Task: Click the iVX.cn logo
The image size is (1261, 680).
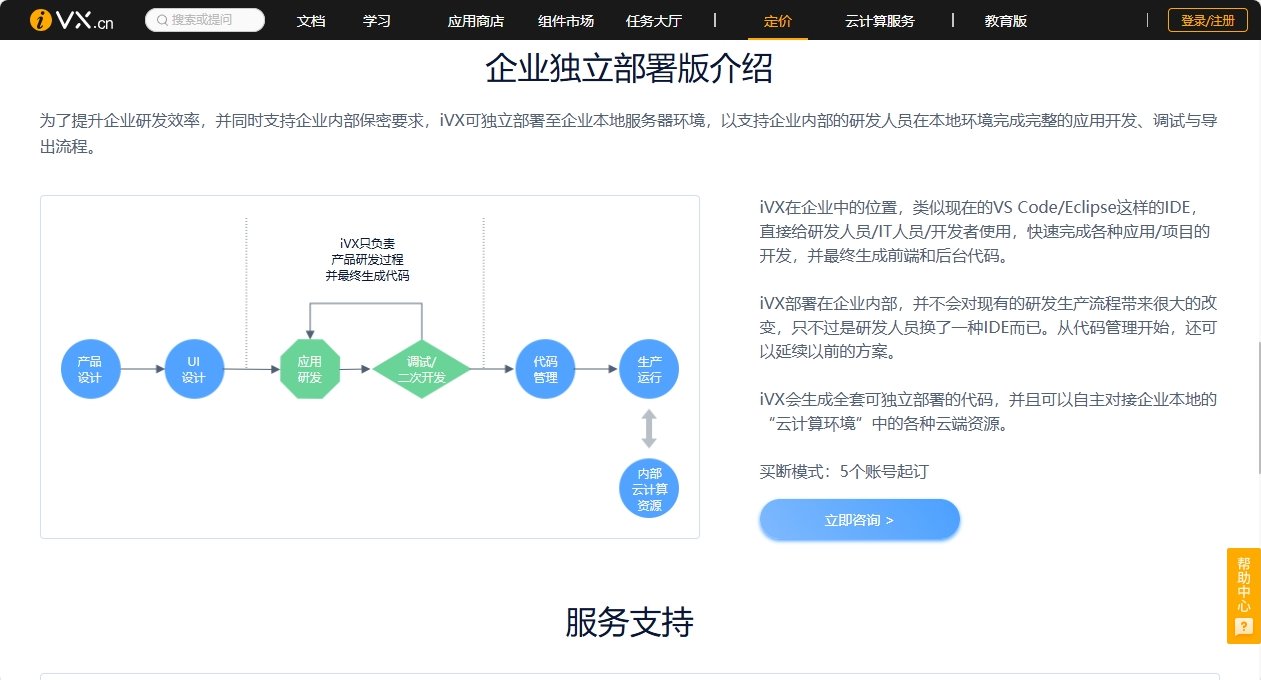Action: click(x=72, y=20)
